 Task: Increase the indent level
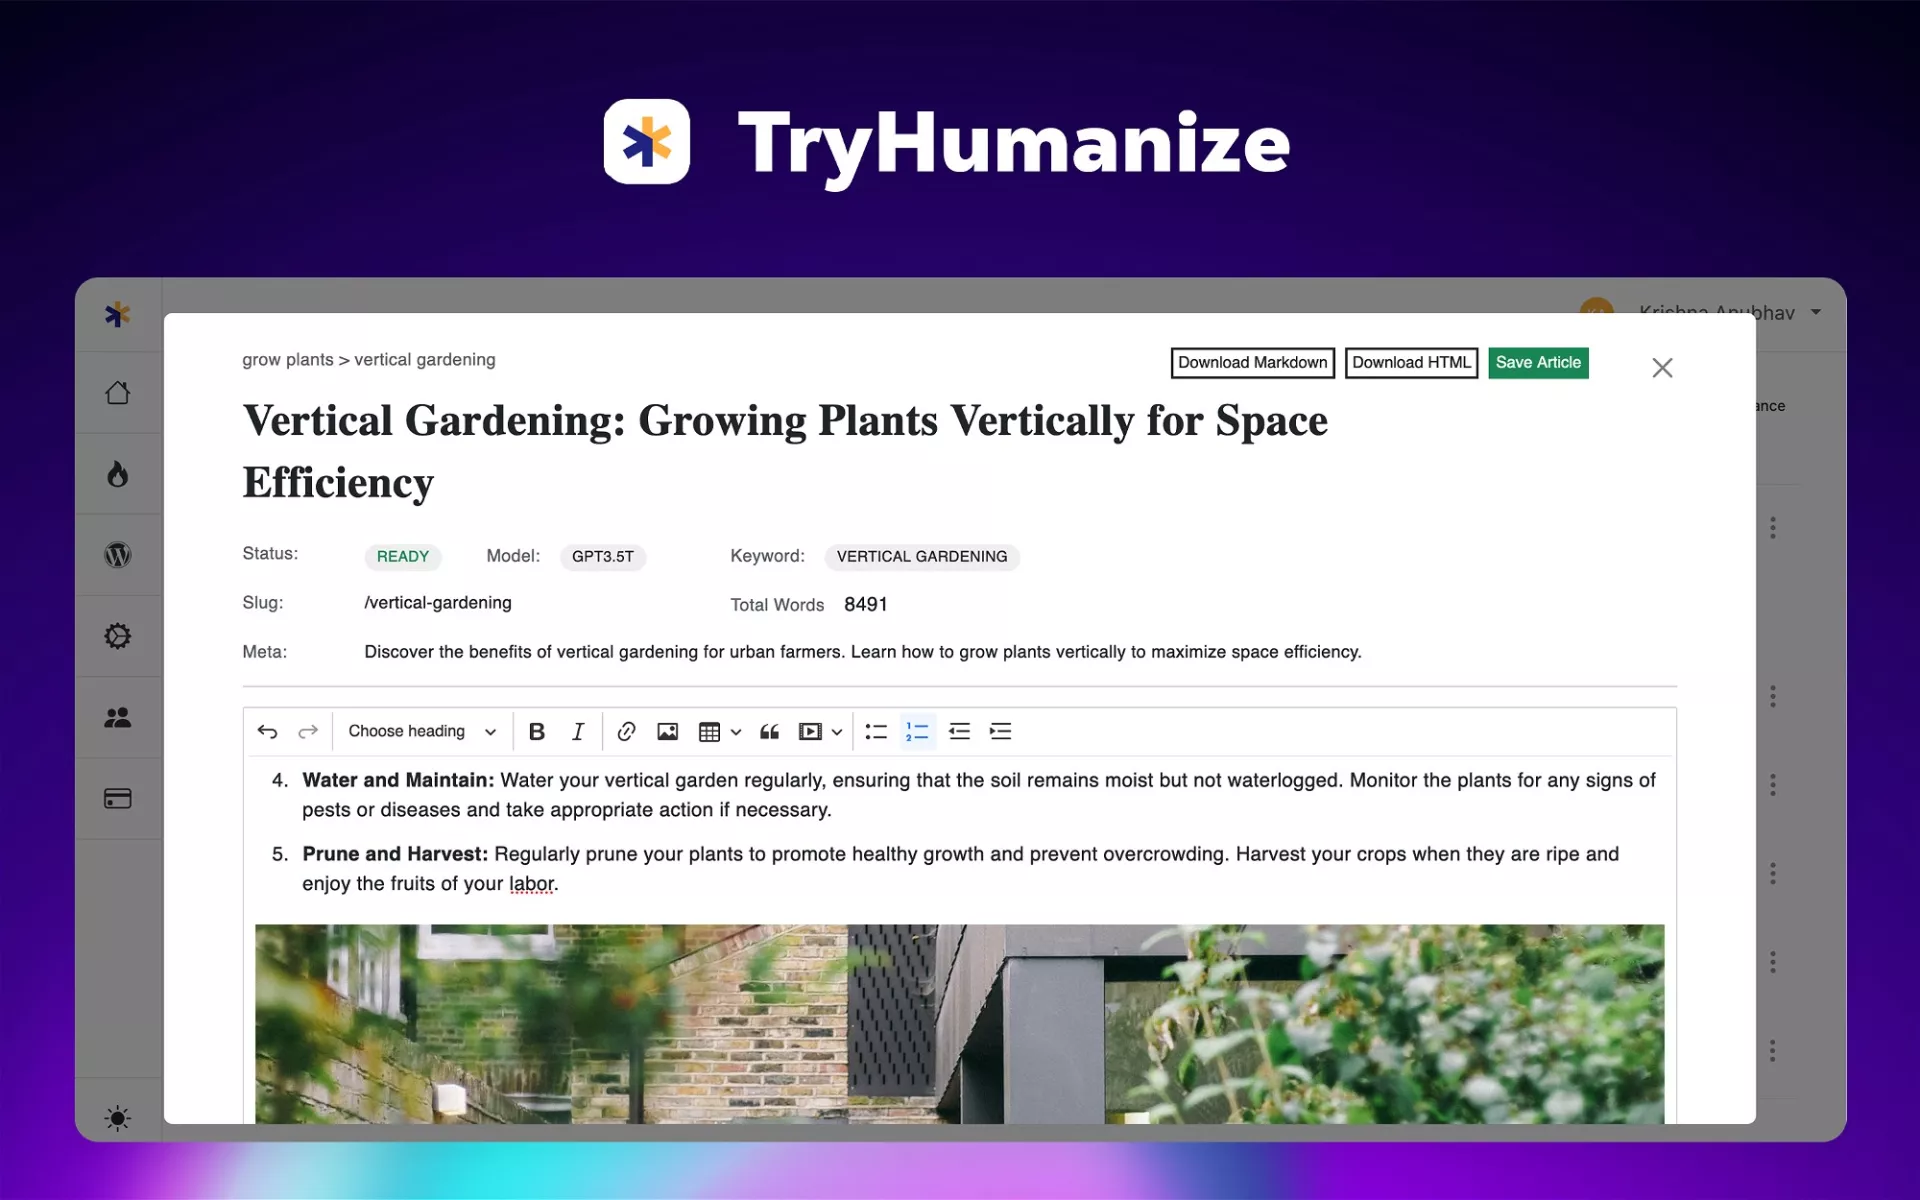coord(1000,731)
